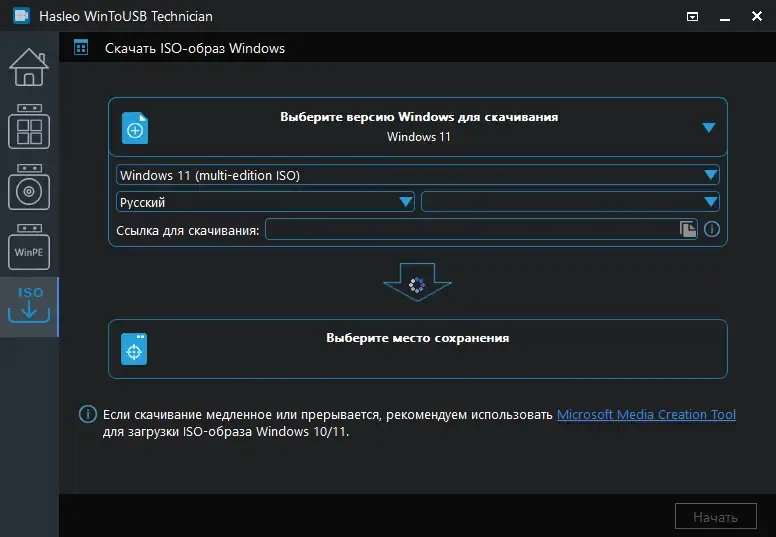
Task: Click the header grid icon beside title
Action: [81, 48]
